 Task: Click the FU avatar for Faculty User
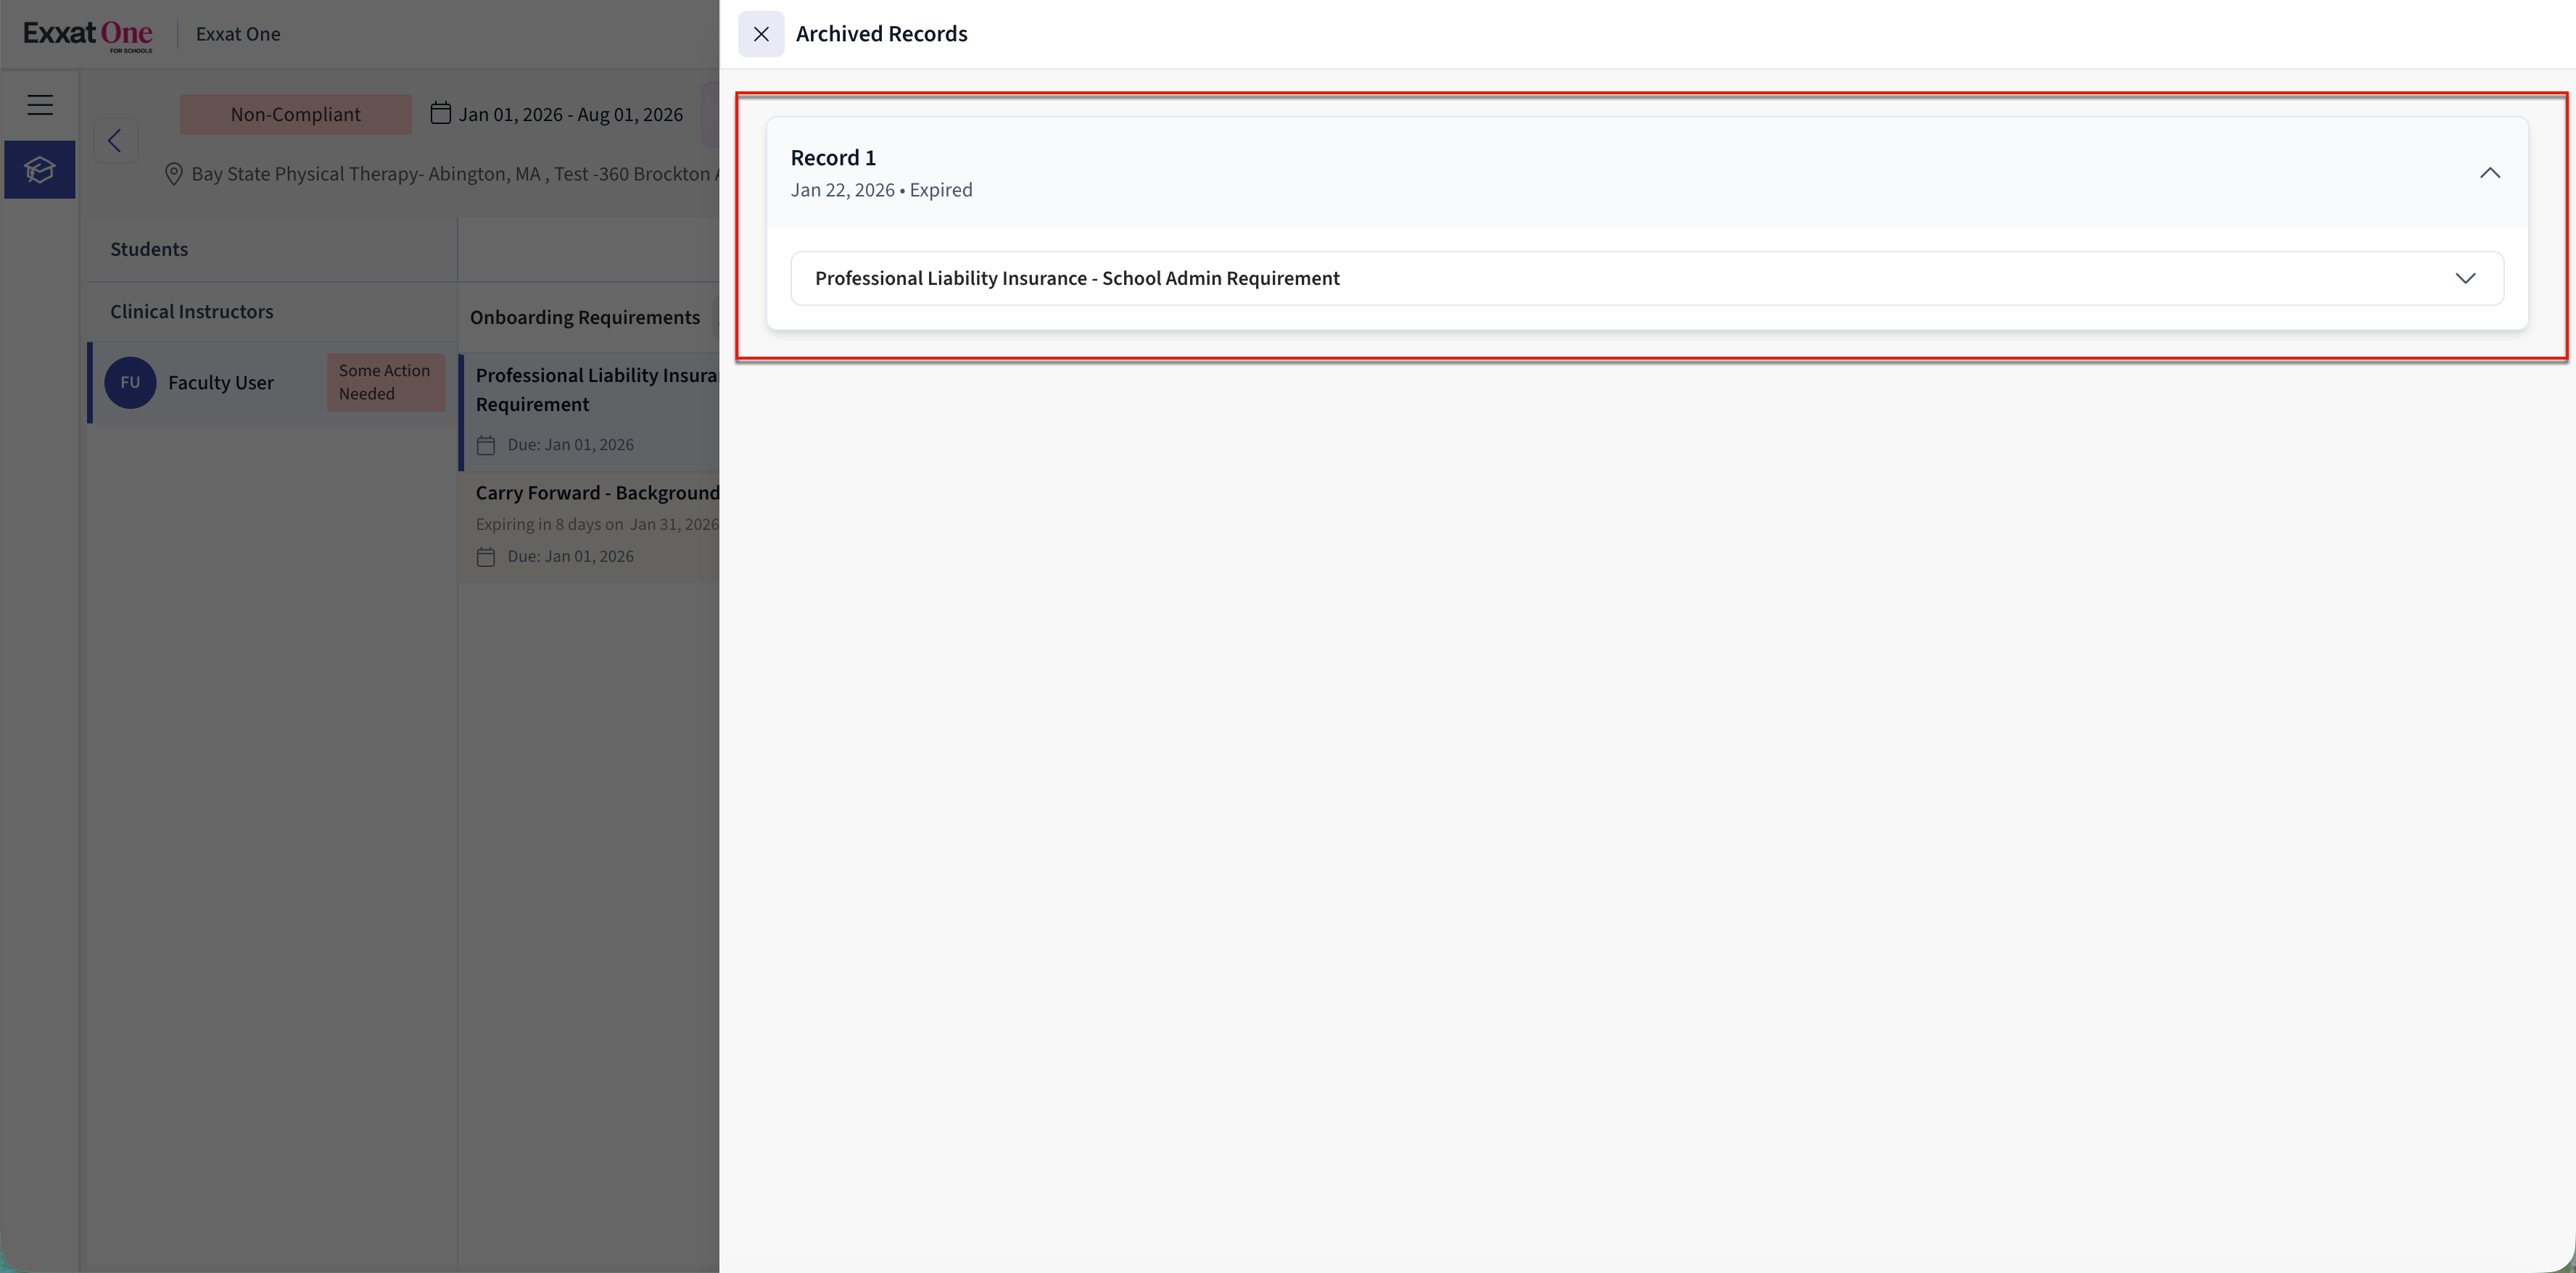point(130,383)
